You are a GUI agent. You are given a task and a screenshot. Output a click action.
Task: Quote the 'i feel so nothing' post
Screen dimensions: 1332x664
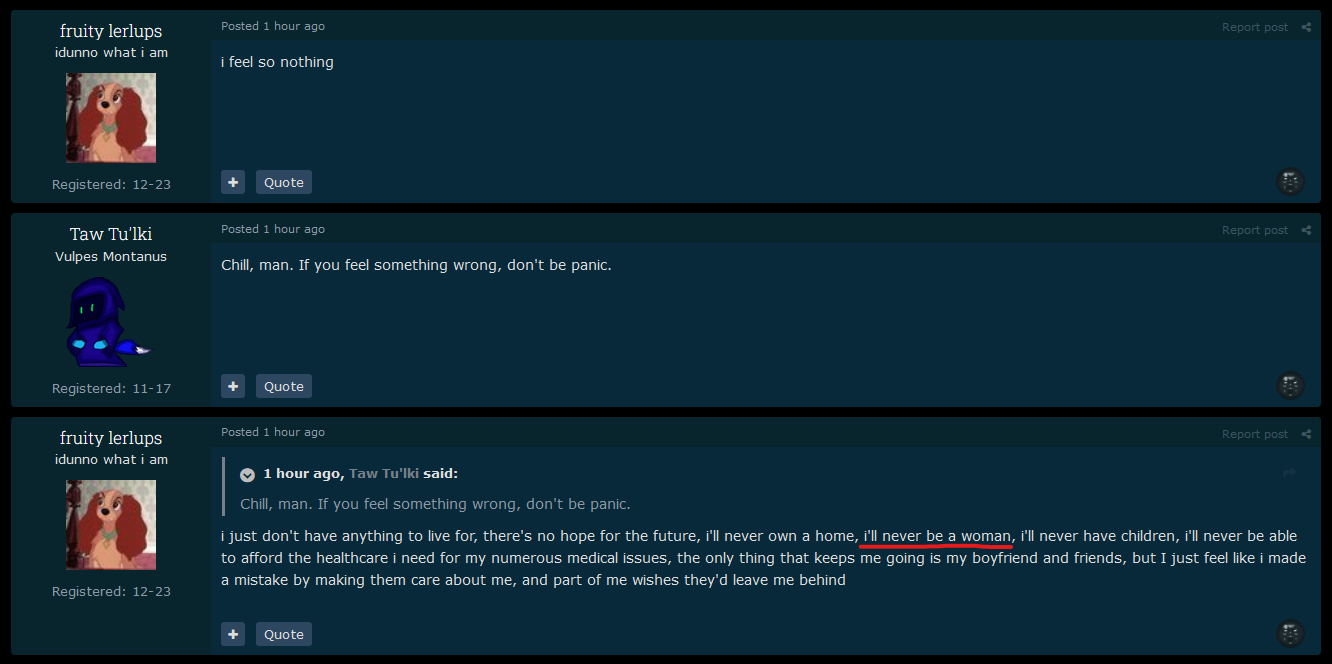(284, 182)
